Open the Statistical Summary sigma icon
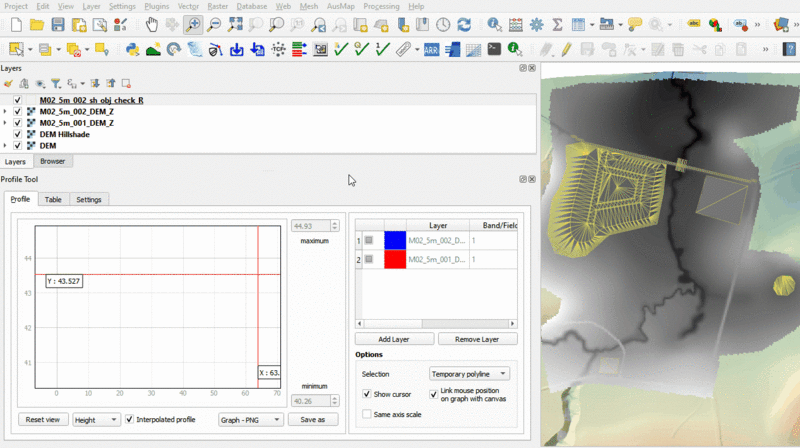The image size is (800, 448). click(x=558, y=24)
